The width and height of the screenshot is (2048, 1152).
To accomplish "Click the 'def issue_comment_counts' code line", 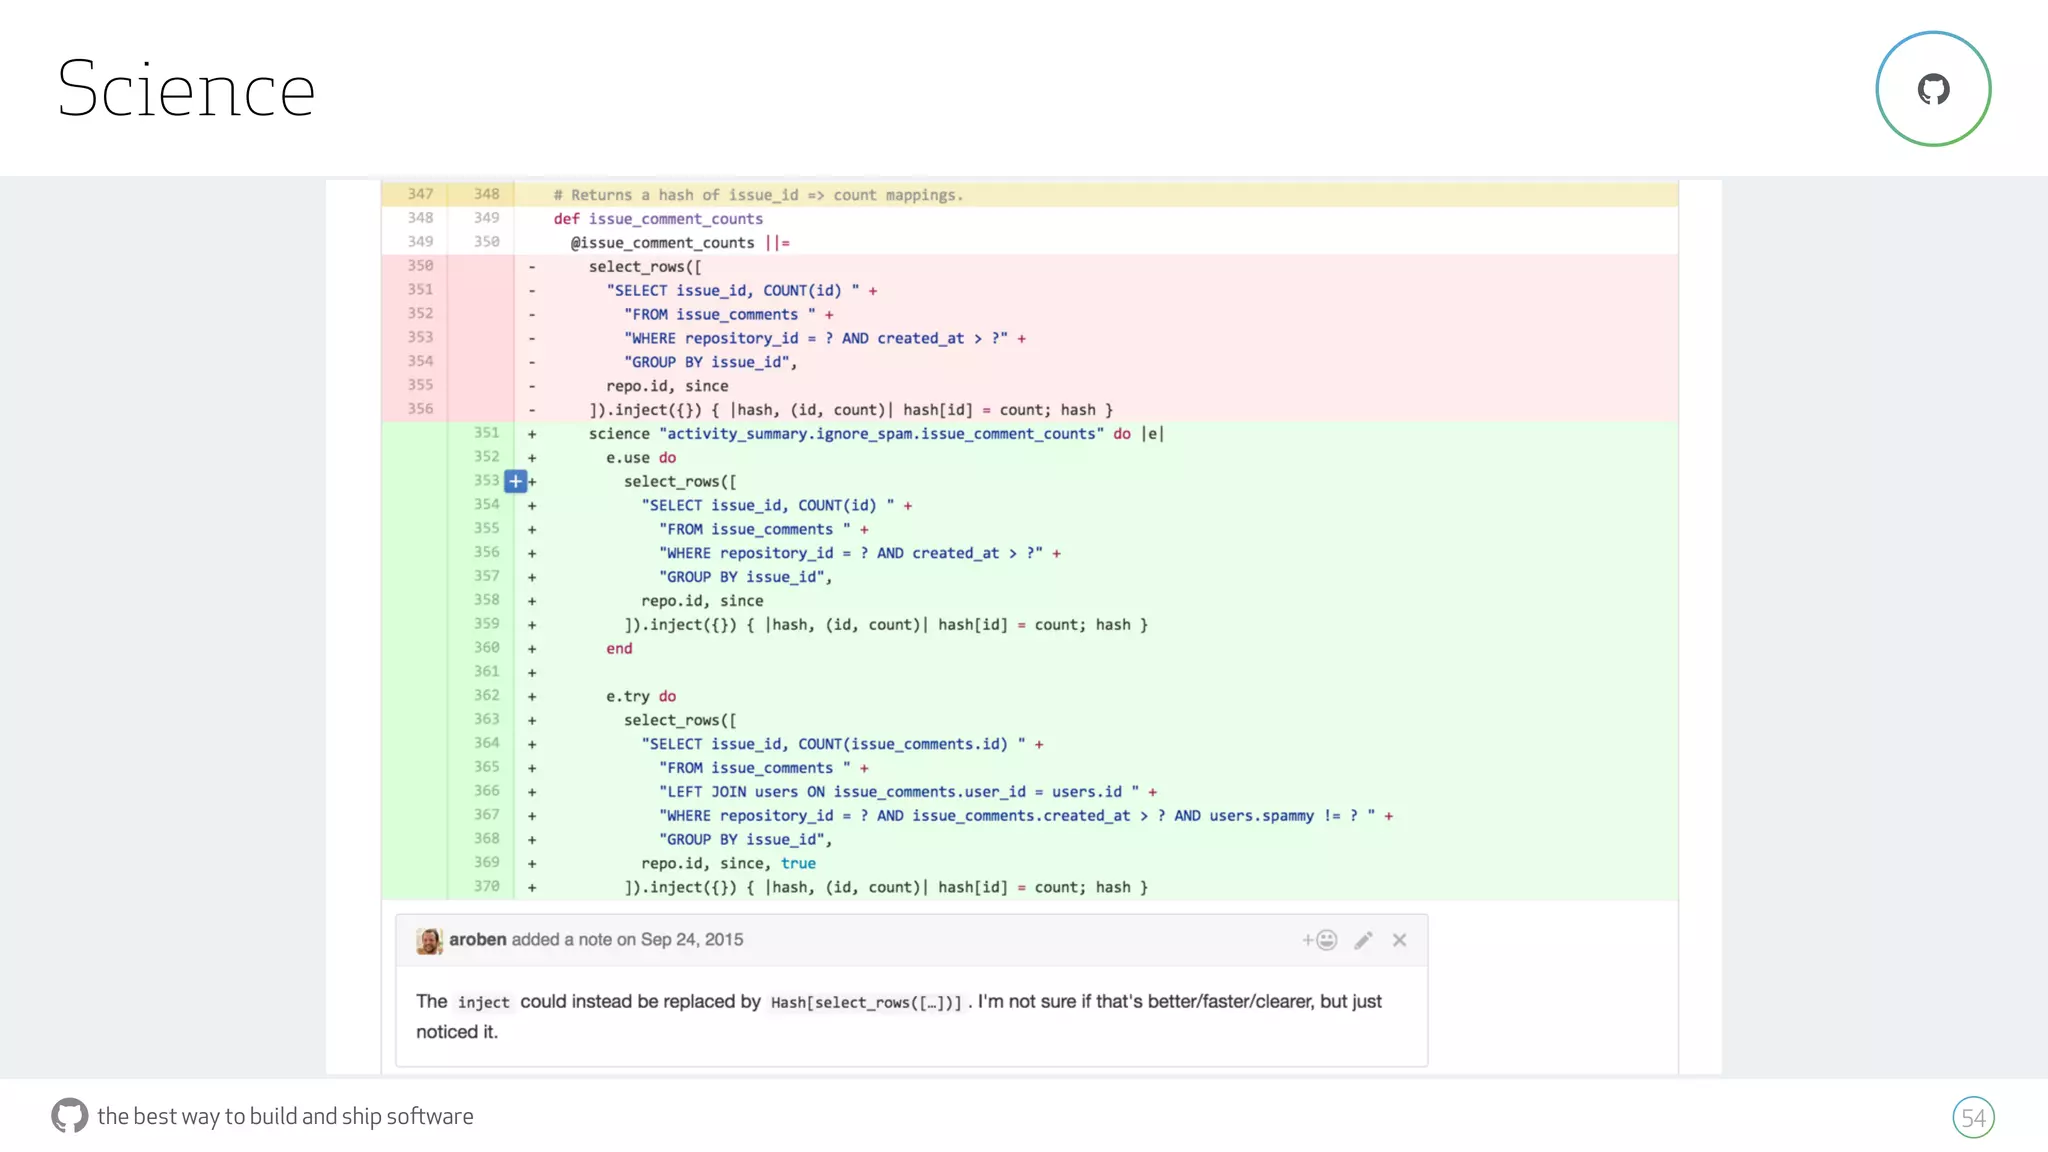I will [658, 219].
